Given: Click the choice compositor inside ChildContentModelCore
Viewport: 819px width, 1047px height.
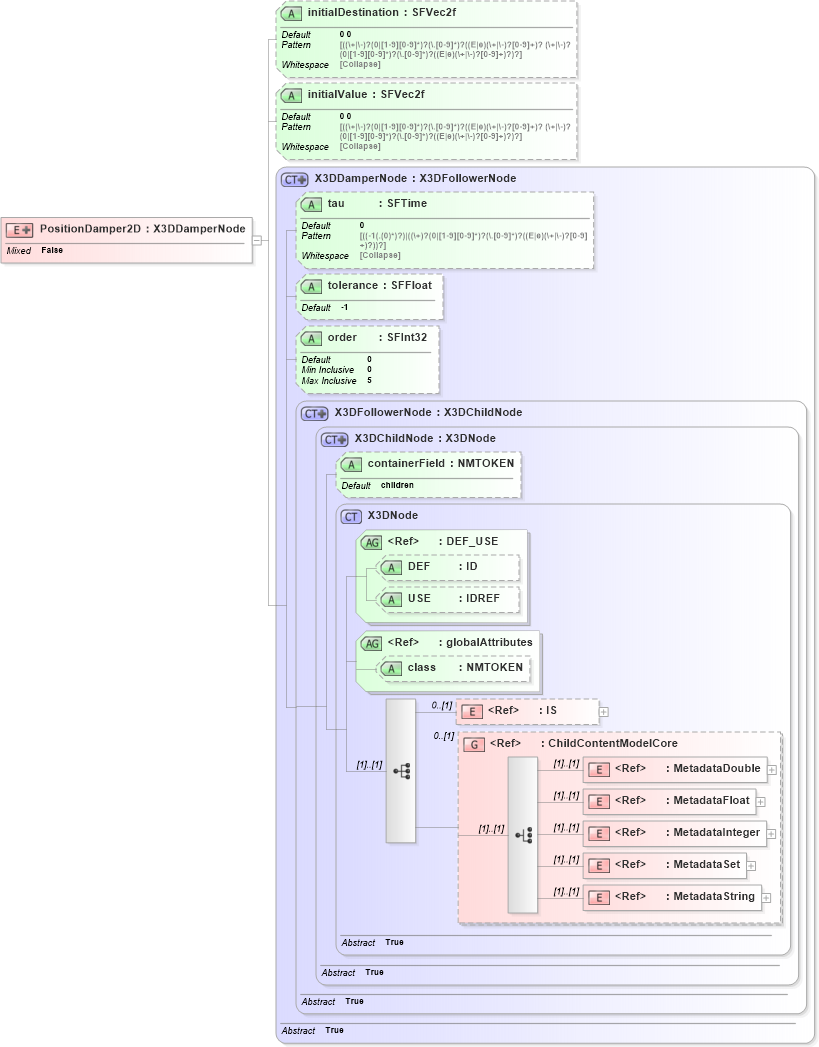Looking at the screenshot, I should [523, 835].
